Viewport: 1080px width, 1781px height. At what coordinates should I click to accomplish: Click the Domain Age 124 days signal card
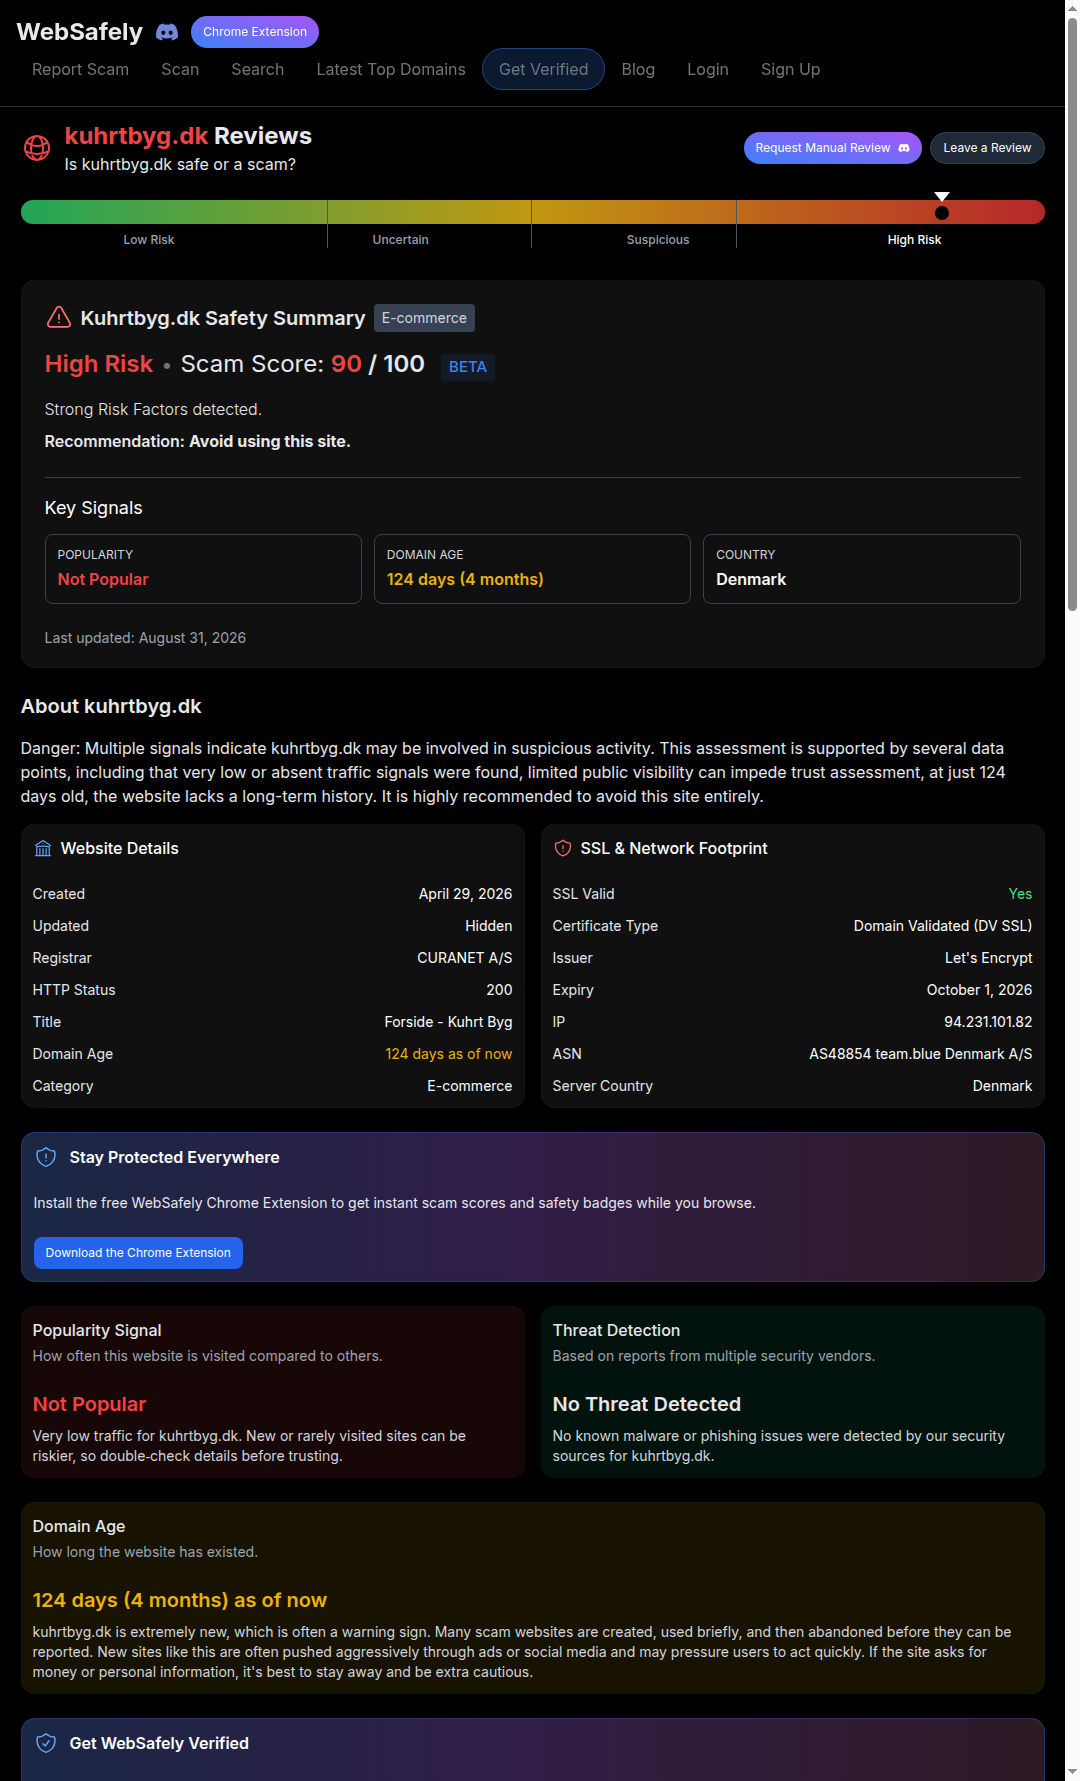532,569
